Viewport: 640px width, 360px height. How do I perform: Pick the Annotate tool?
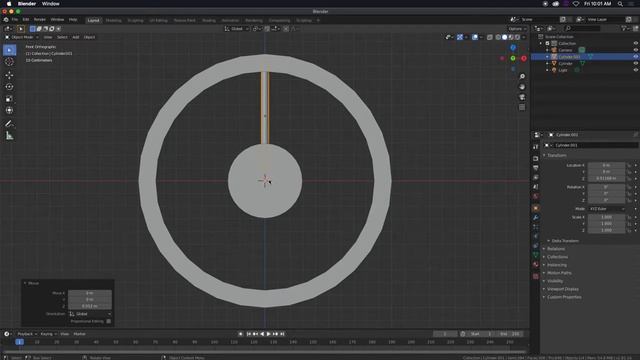click(9, 124)
